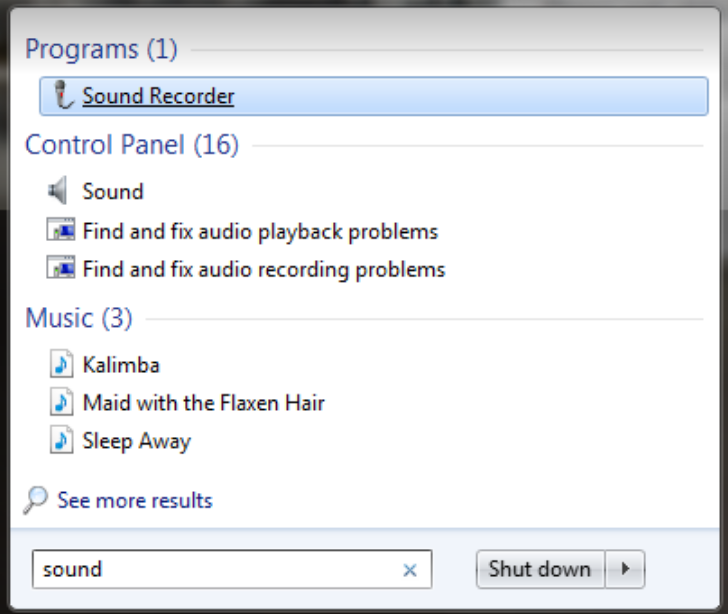The image size is (728, 614).
Task: Click the Programs (1) category header
Action: tap(101, 48)
